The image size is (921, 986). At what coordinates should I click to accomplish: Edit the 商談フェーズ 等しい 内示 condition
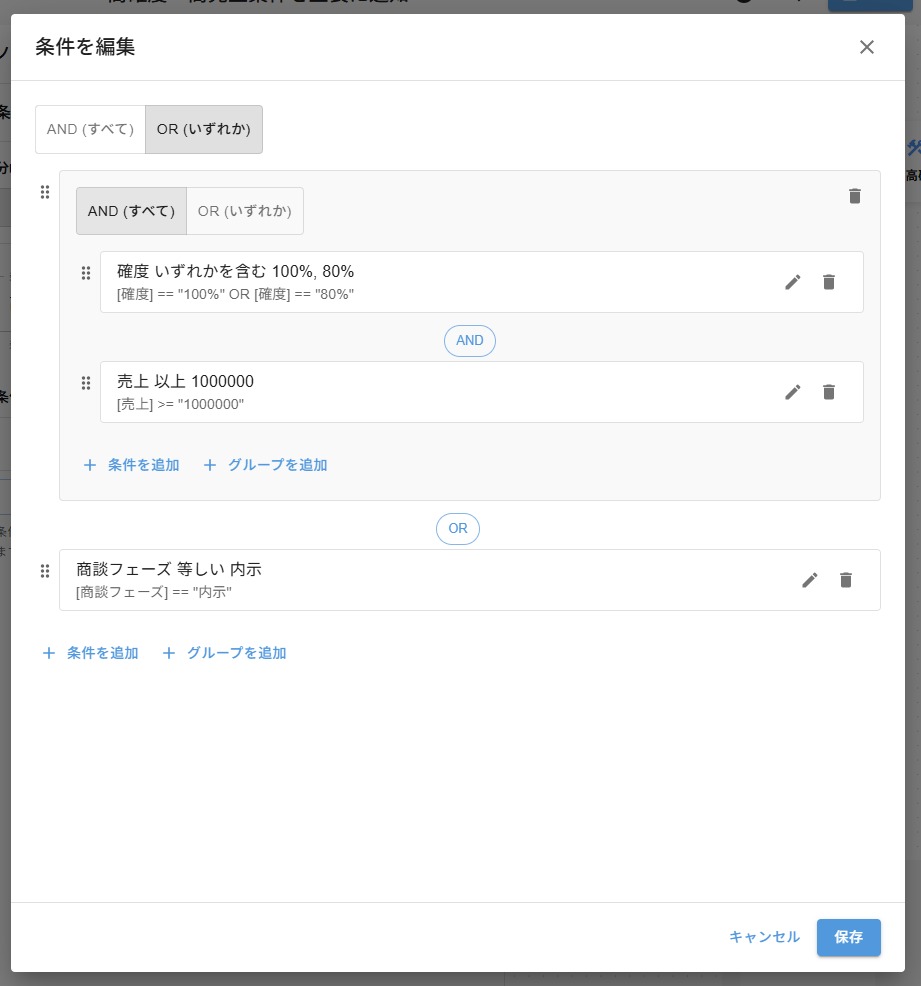(x=810, y=580)
